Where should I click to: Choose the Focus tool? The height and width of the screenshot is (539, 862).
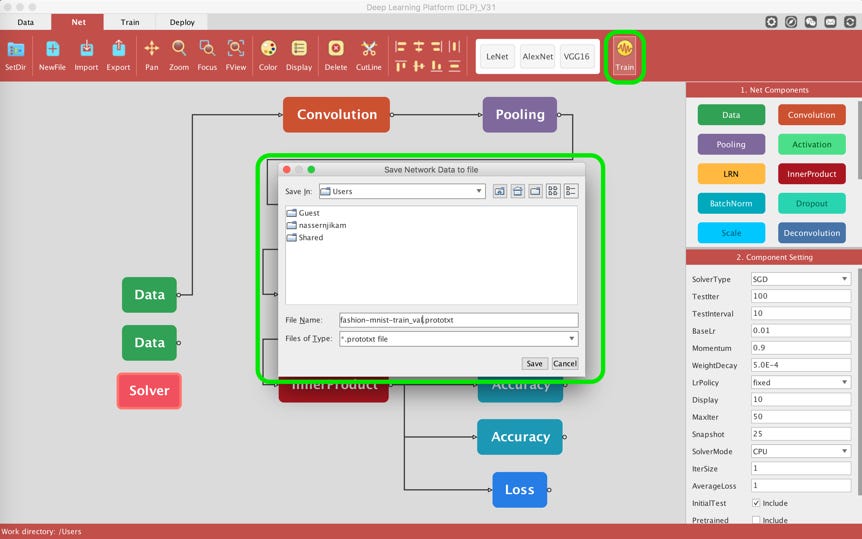(207, 48)
